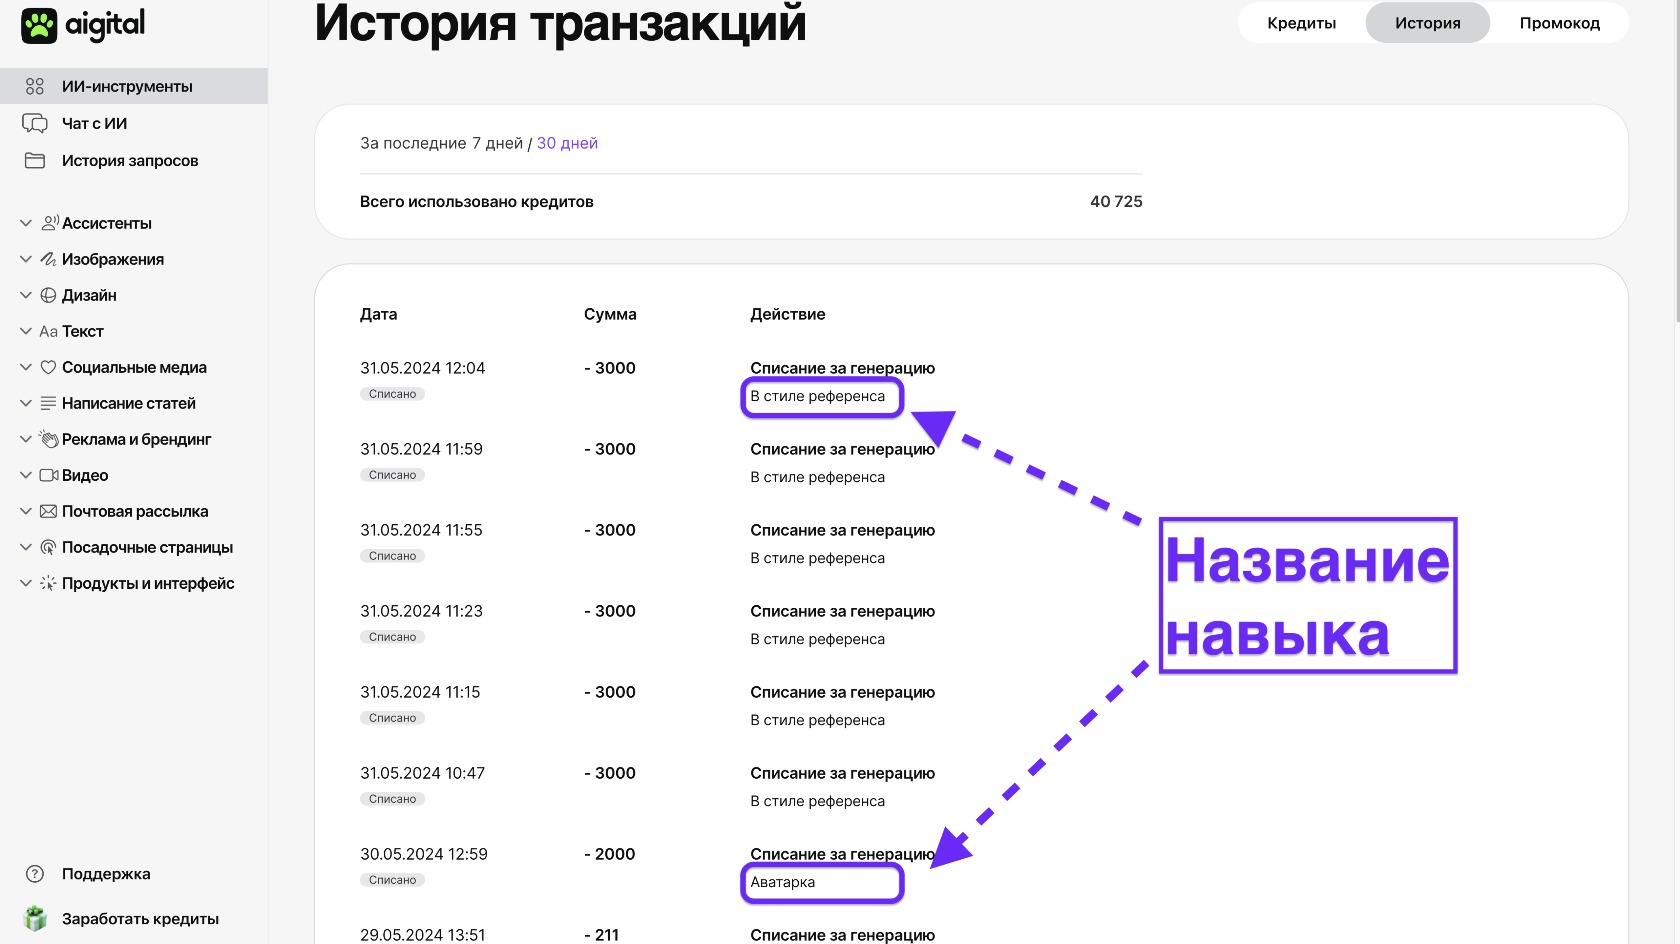
Task: Open Заработать кредиты link
Action: (x=140, y=919)
